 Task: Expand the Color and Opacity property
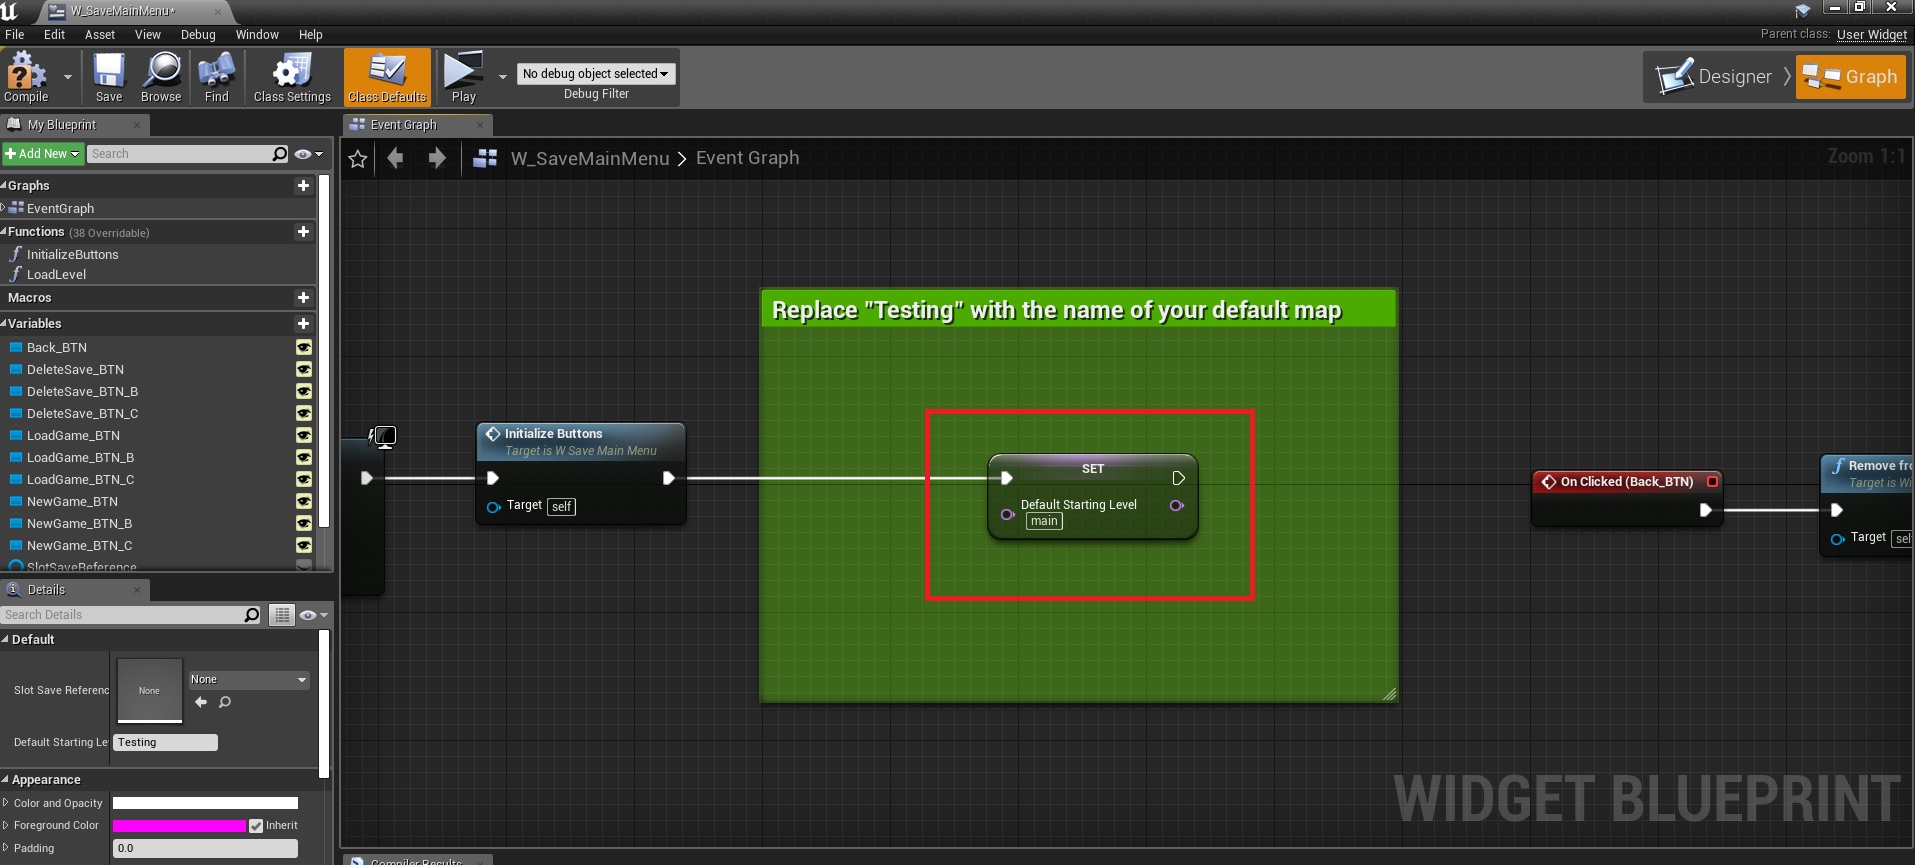point(6,803)
